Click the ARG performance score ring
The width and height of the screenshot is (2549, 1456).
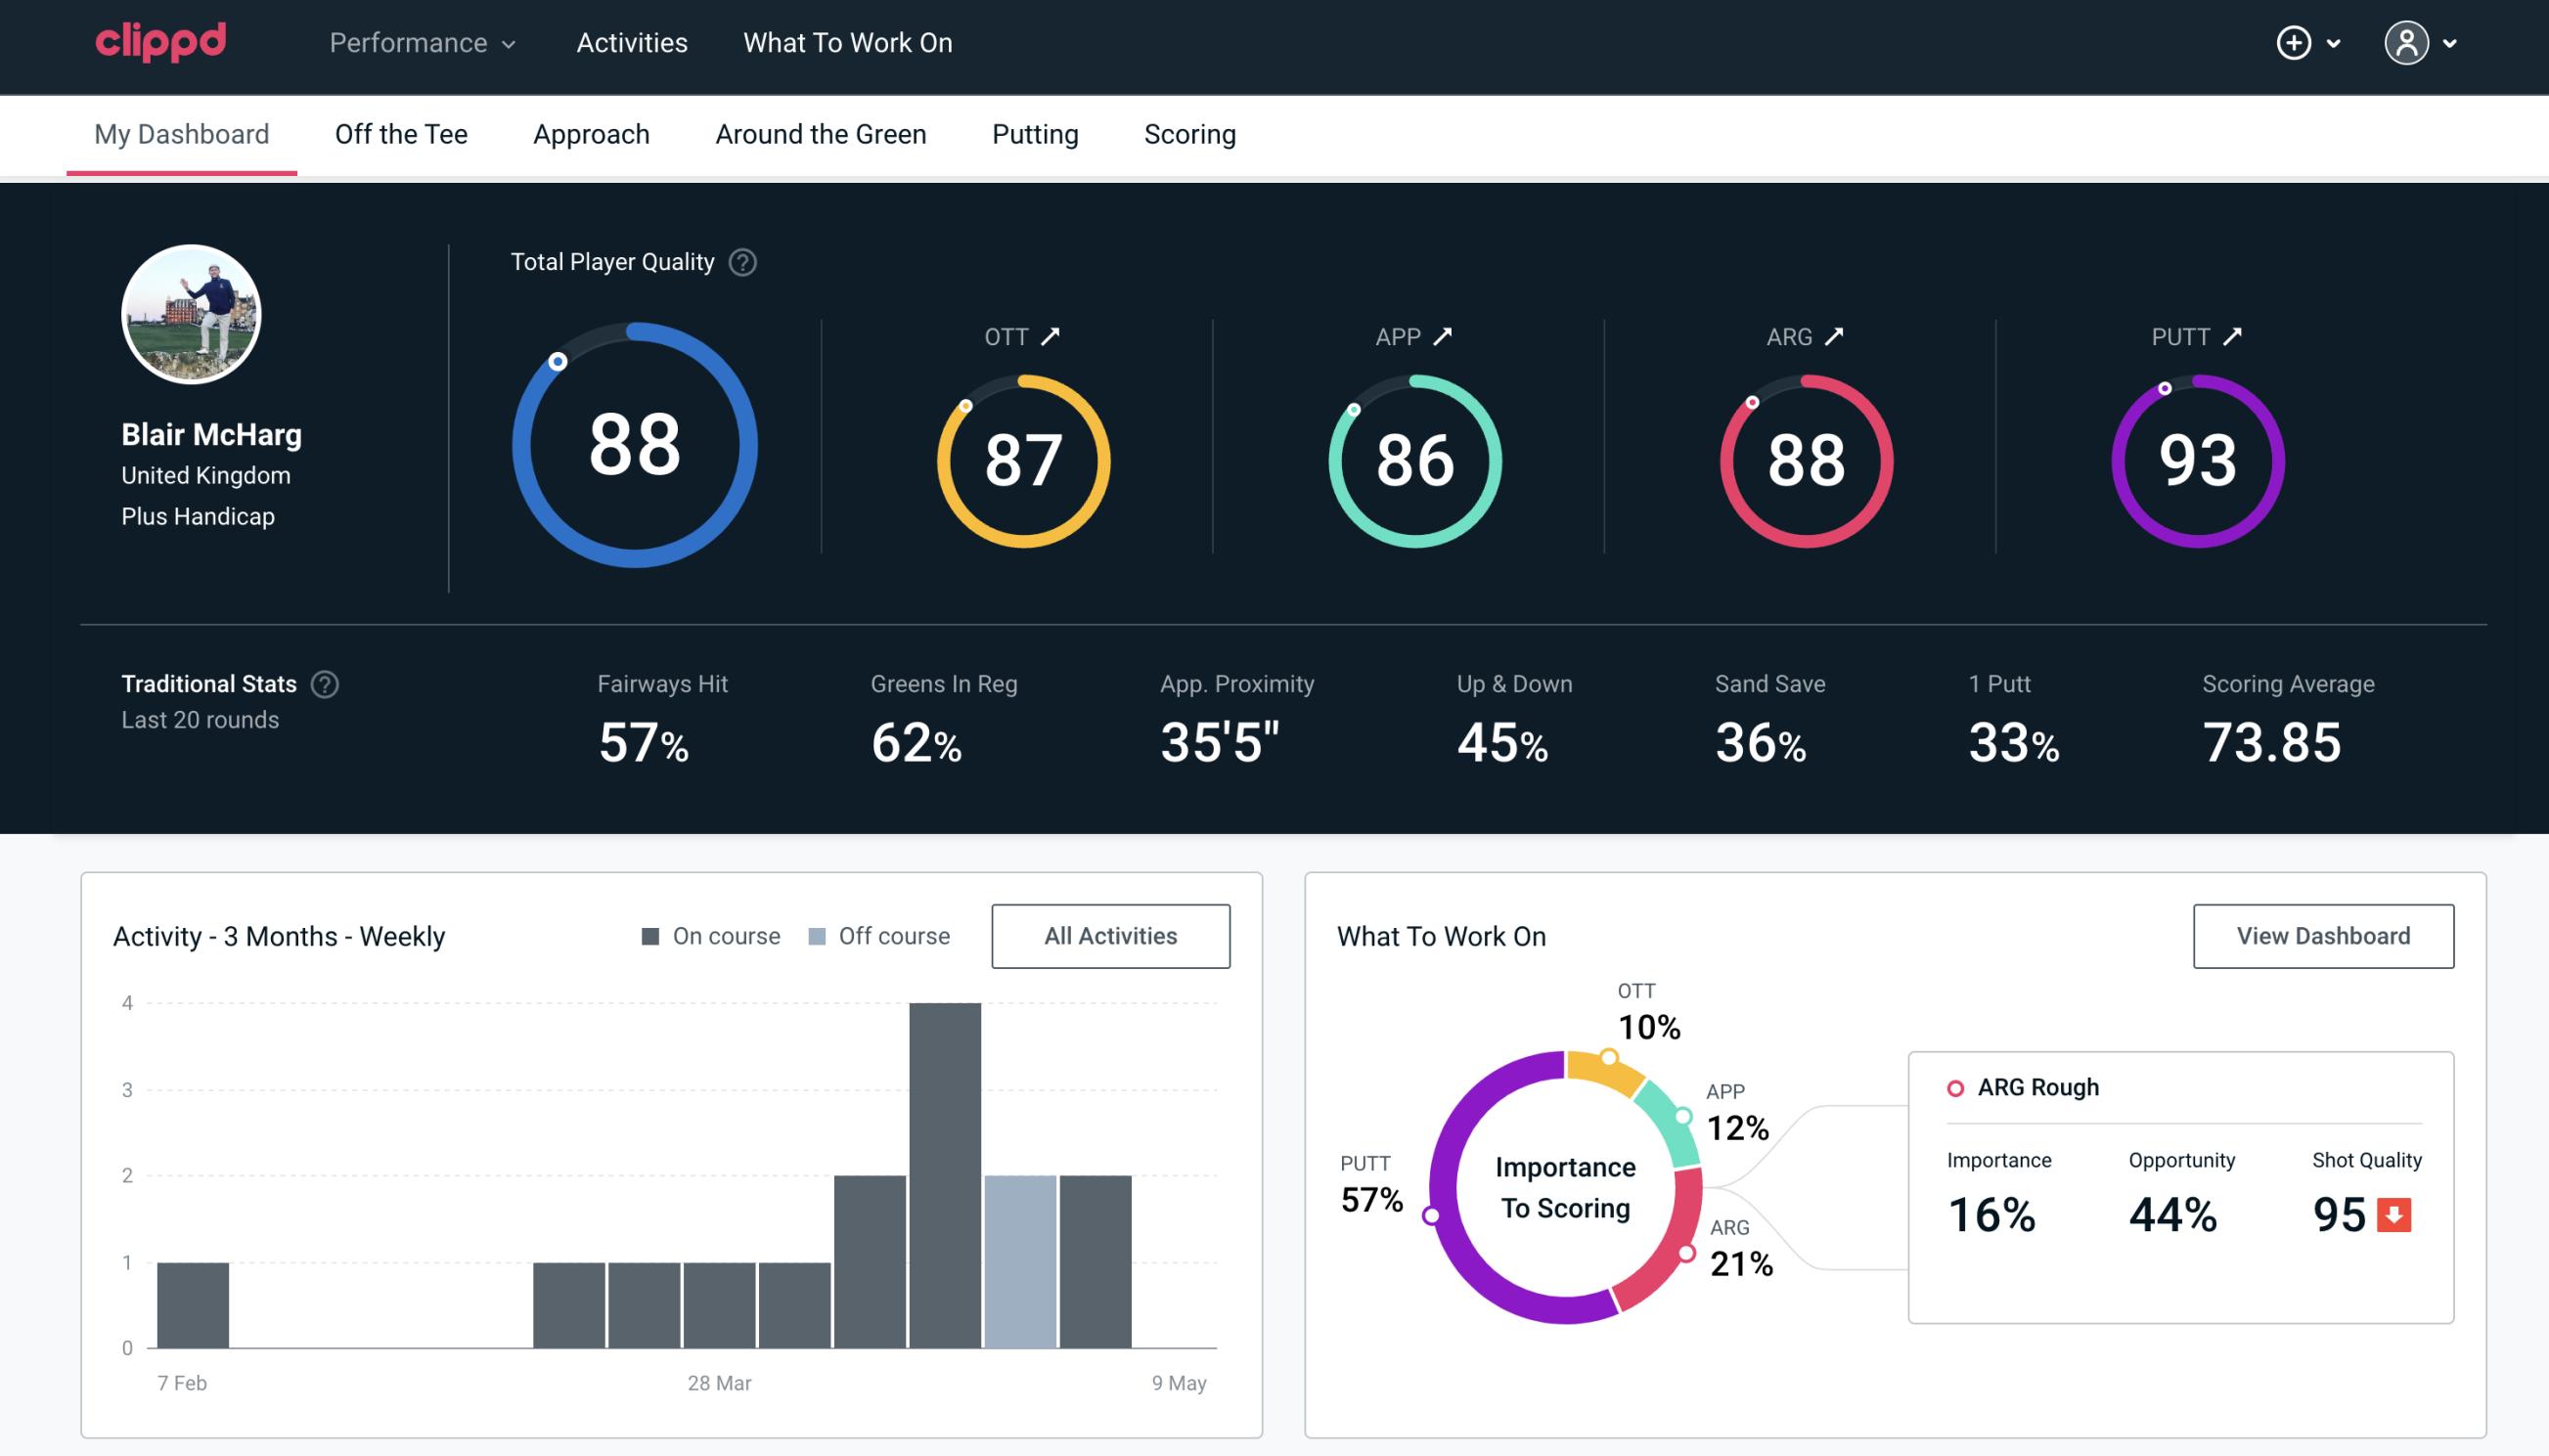tap(1804, 454)
